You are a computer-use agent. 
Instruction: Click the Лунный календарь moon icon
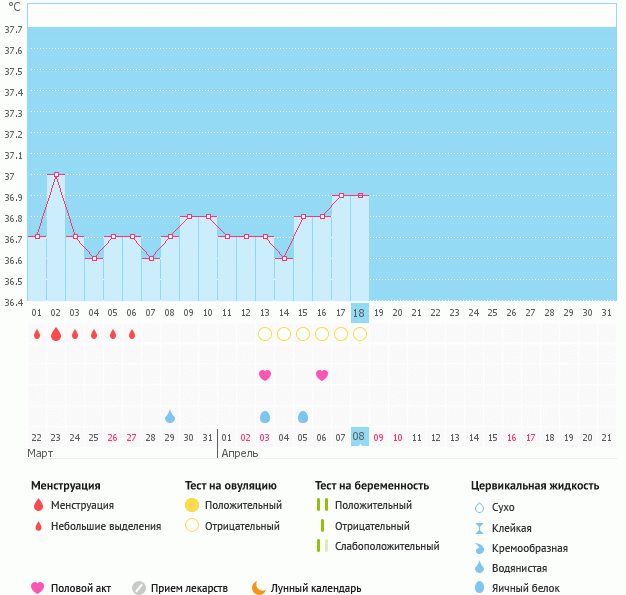pyautogui.click(x=260, y=588)
